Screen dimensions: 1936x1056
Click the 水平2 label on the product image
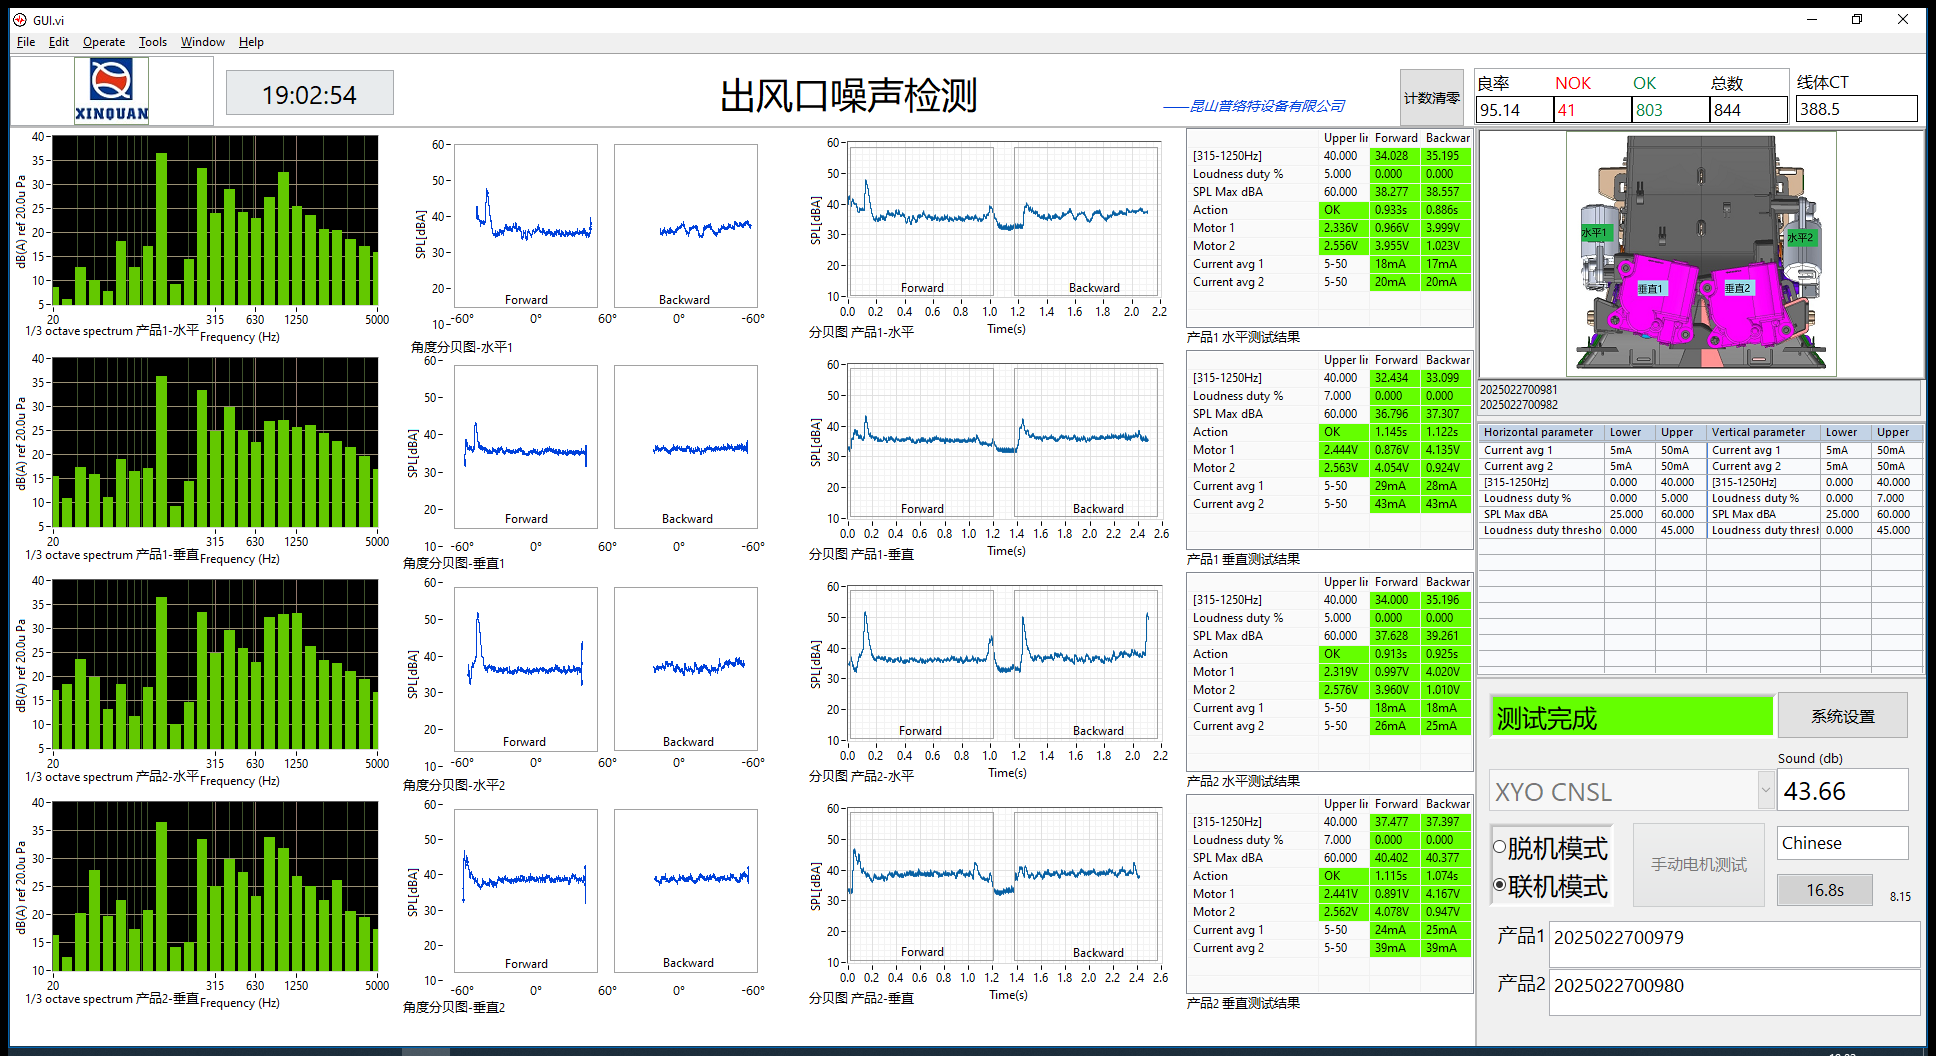tap(1800, 238)
